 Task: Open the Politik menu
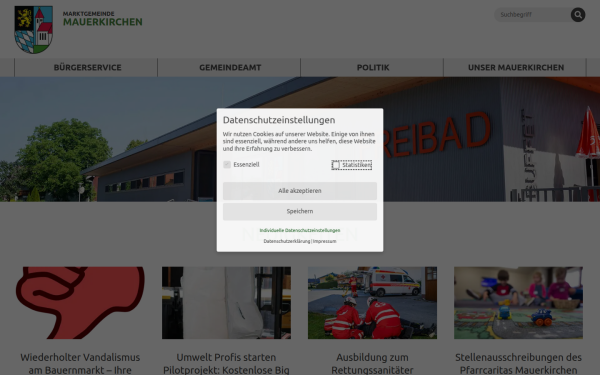[x=373, y=67]
